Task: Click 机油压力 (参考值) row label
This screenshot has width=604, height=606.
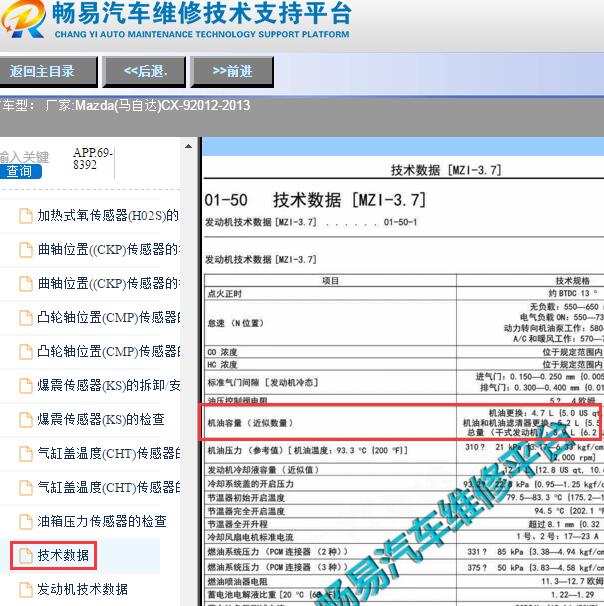Action: click(x=308, y=451)
